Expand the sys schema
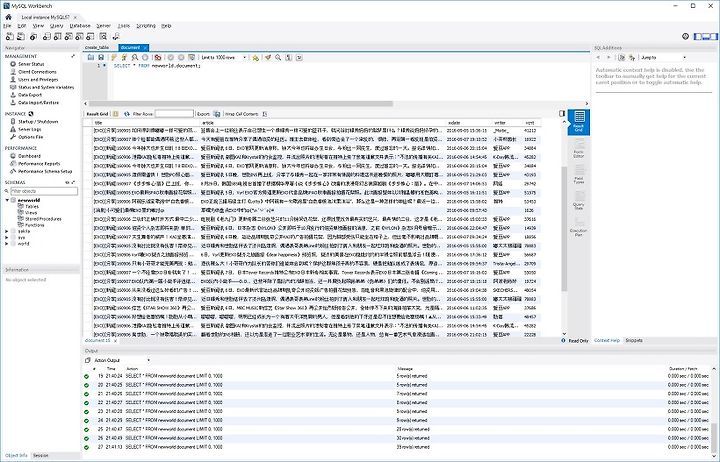The width and height of the screenshot is (720, 462). click(x=7, y=237)
